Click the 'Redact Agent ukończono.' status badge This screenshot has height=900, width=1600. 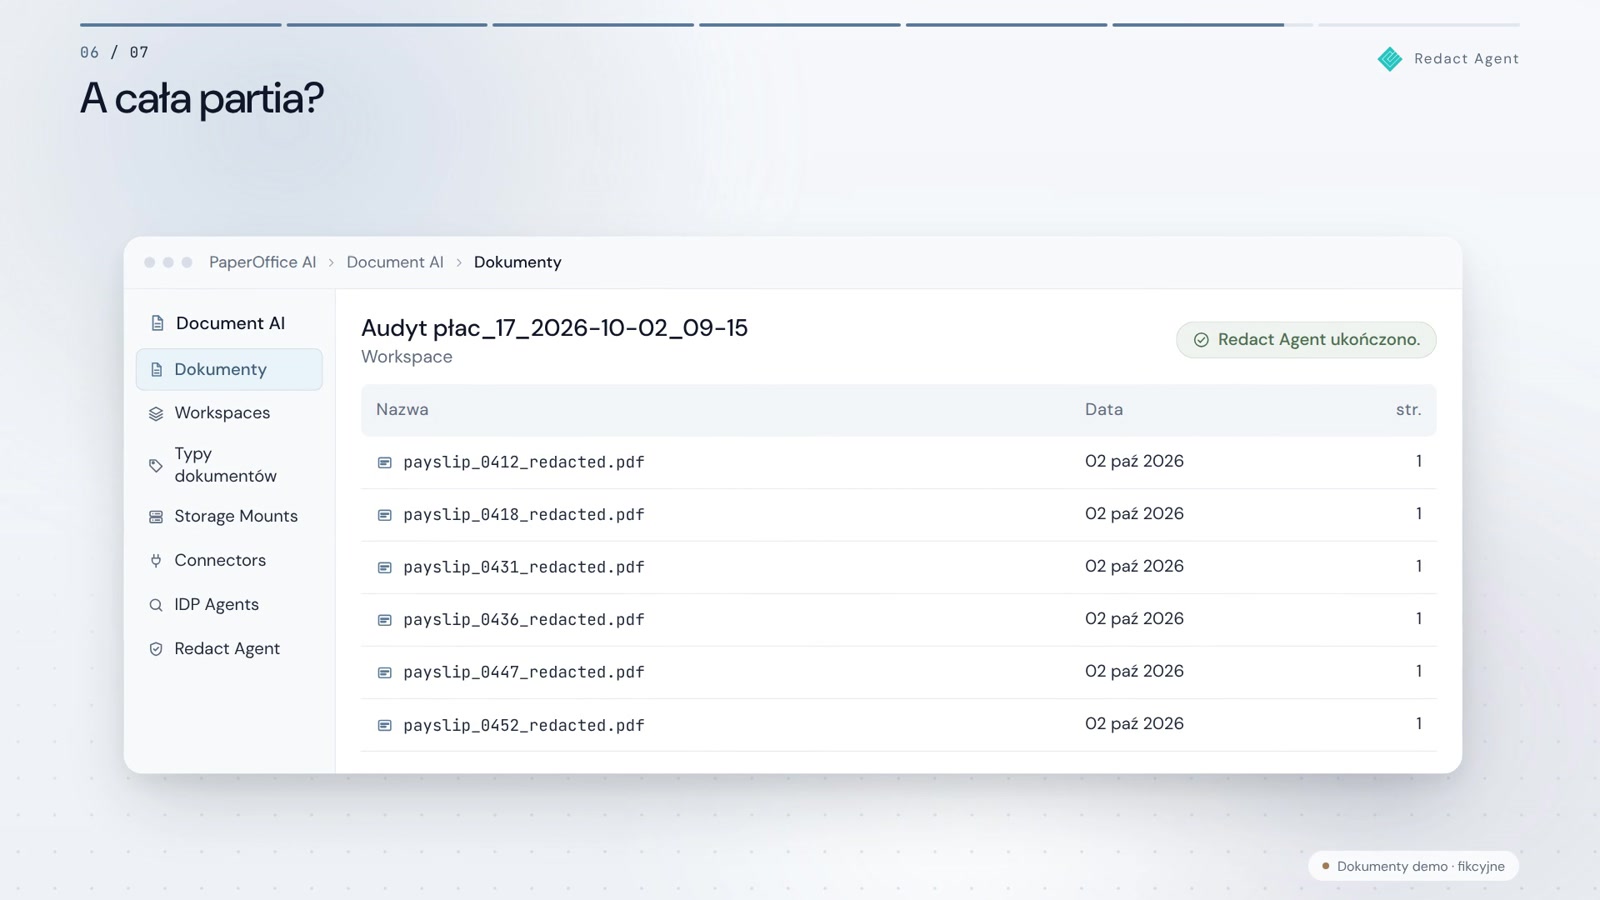[1306, 340]
